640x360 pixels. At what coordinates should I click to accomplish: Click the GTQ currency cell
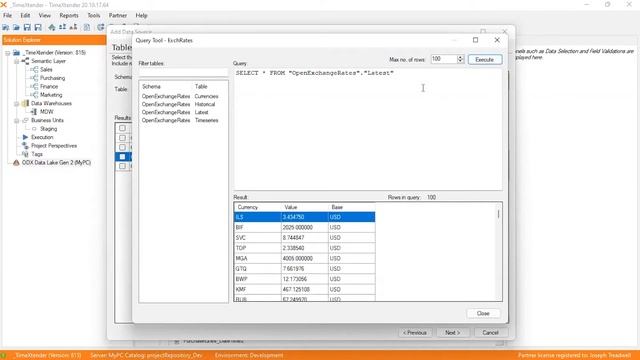(x=258, y=269)
